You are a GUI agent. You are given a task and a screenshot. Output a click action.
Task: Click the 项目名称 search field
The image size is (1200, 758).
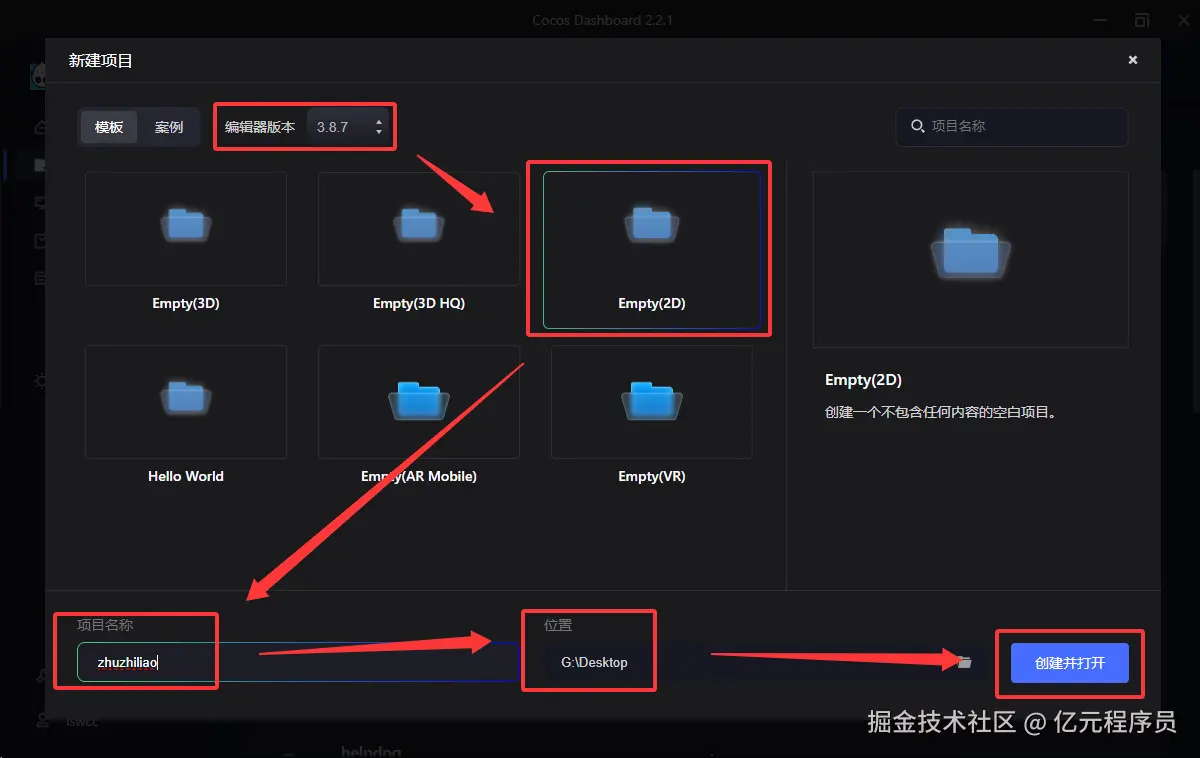coord(1012,126)
